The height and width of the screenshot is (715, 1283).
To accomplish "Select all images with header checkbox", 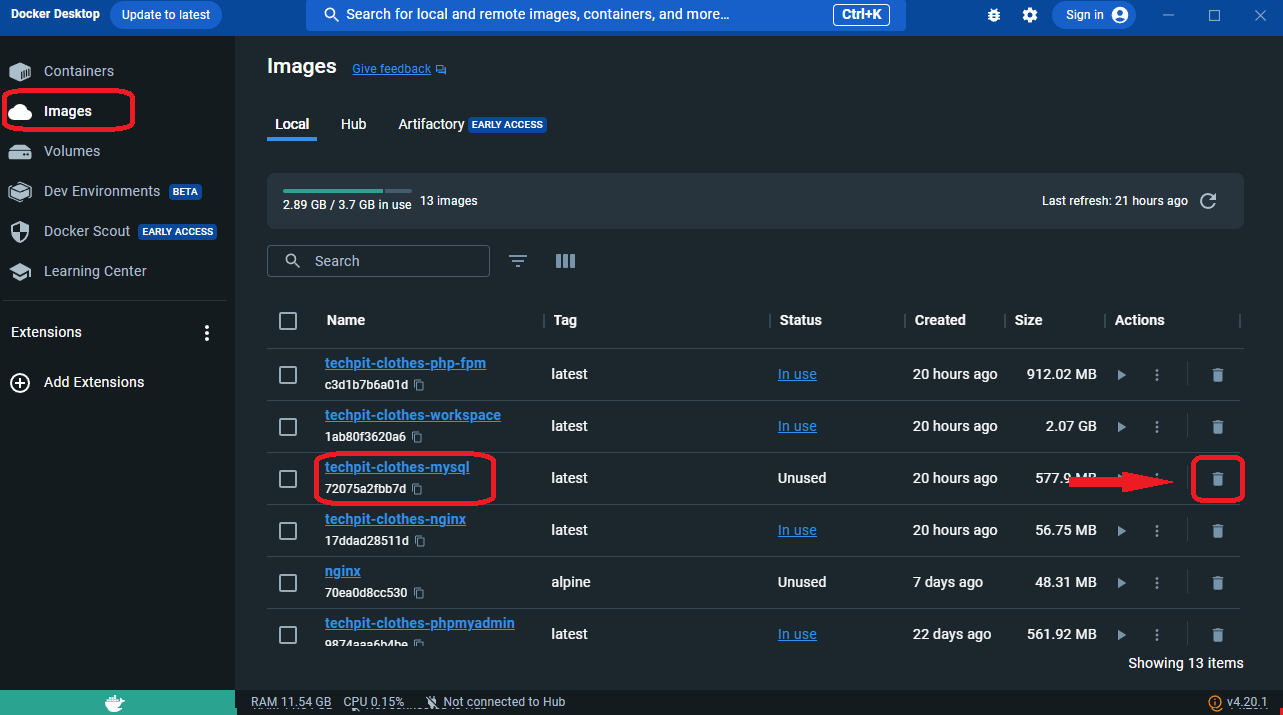I will point(288,321).
